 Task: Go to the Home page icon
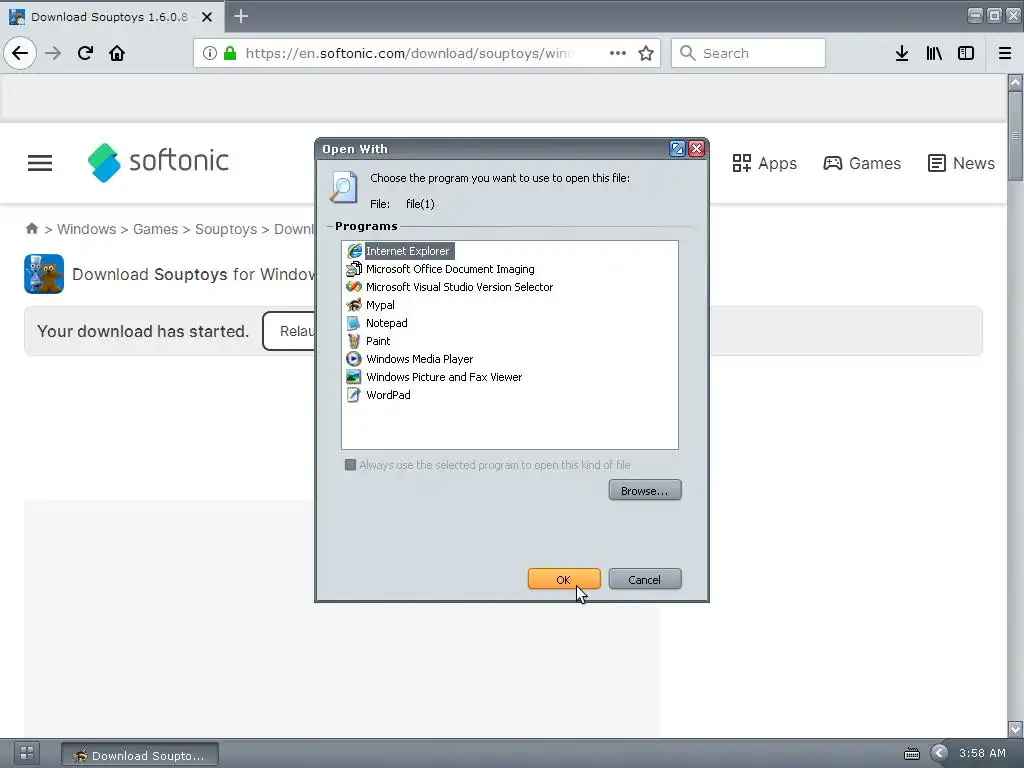click(117, 53)
